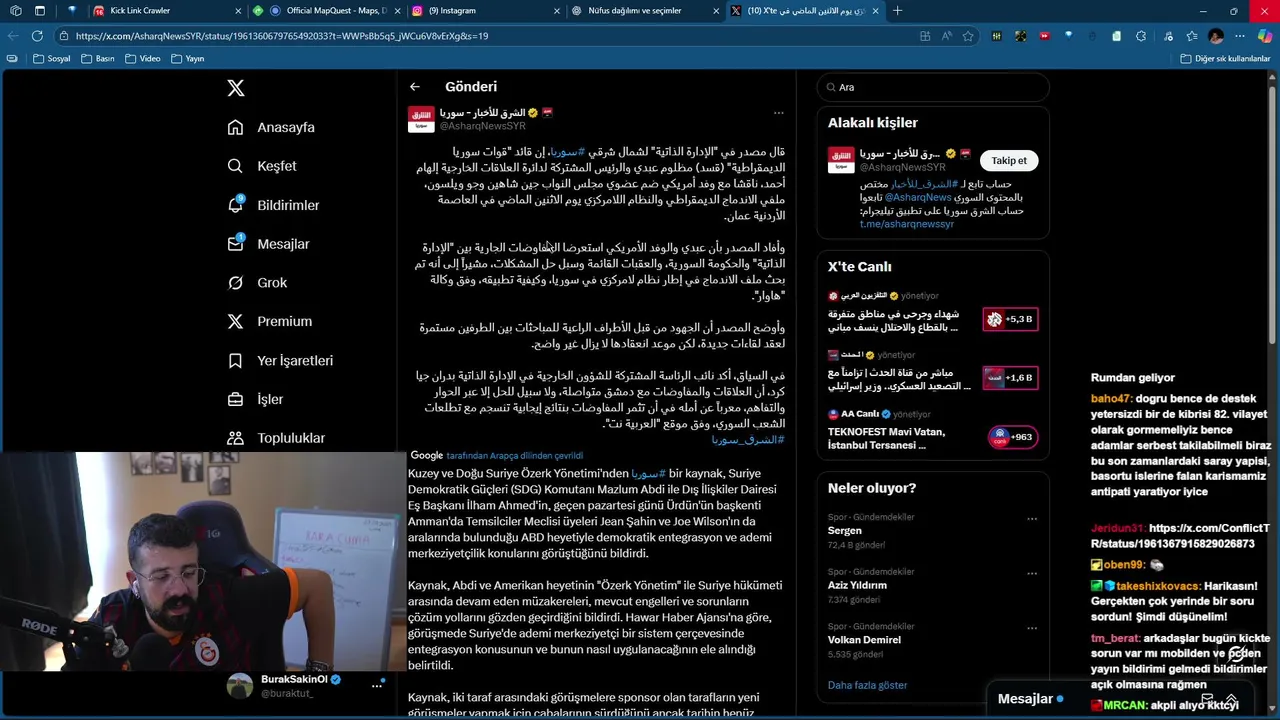Open the account menu next to BurakSakinOl
Image resolution: width=1280 pixels, height=720 pixels.
[x=377, y=685]
